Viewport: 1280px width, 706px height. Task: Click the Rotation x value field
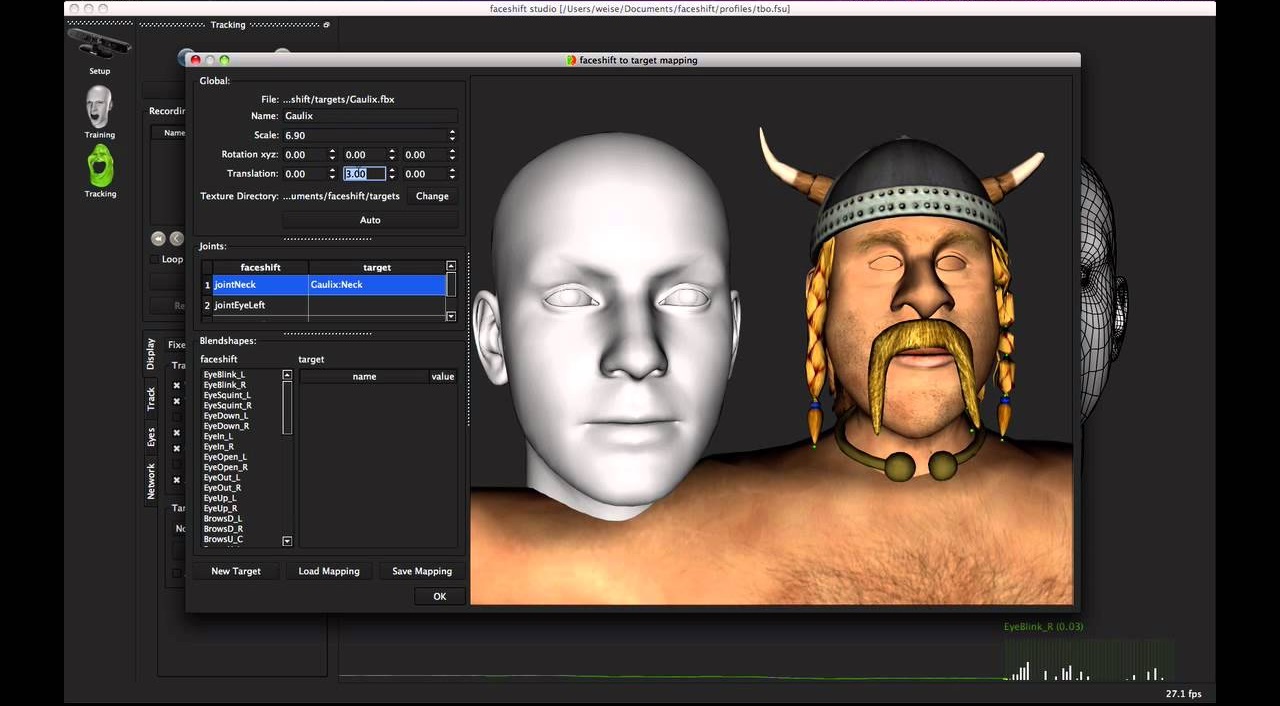[304, 155]
